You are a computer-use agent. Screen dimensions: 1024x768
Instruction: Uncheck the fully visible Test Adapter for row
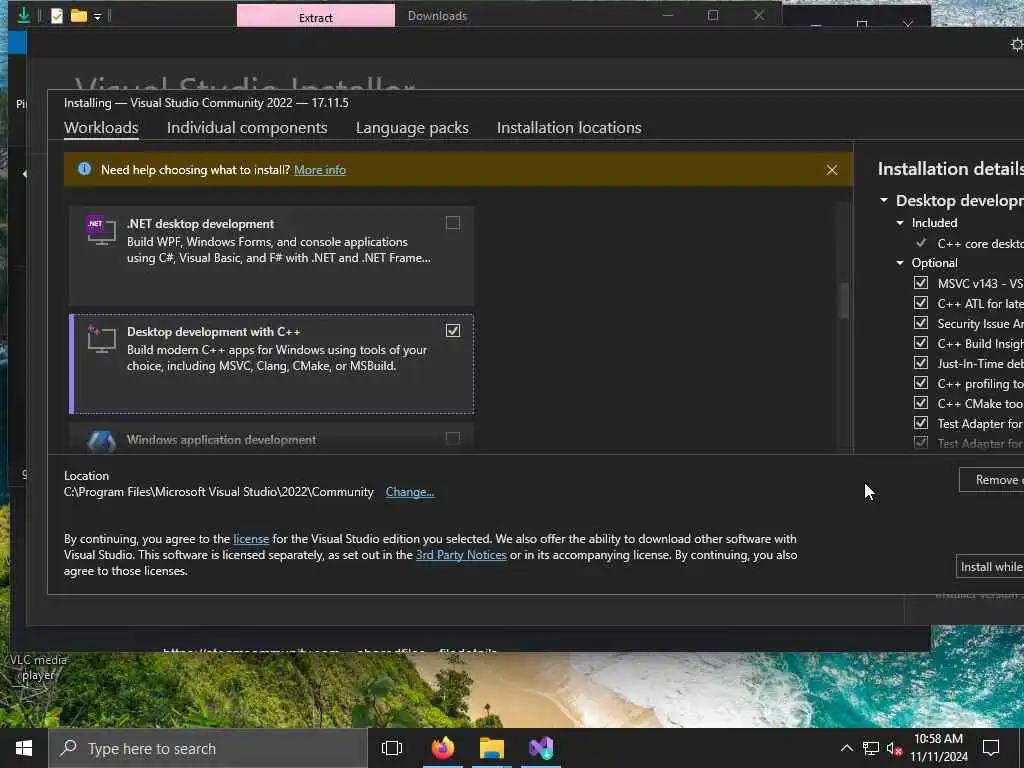[x=921, y=423]
